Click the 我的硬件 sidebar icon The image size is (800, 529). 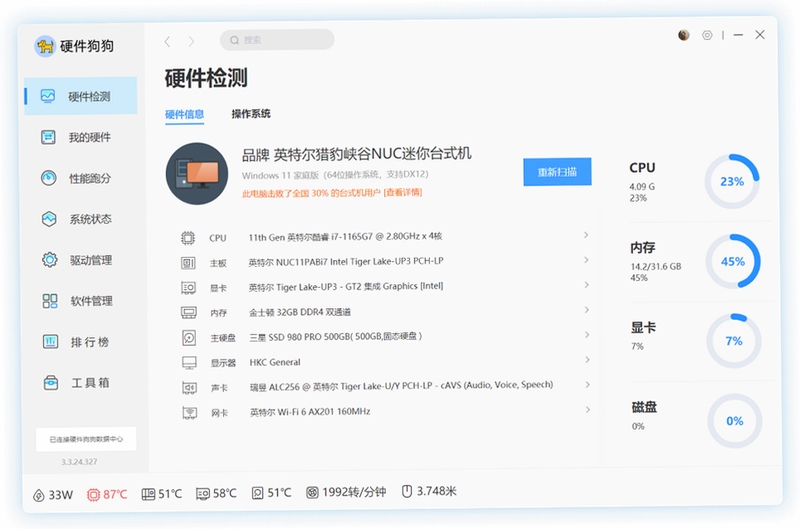pos(48,137)
